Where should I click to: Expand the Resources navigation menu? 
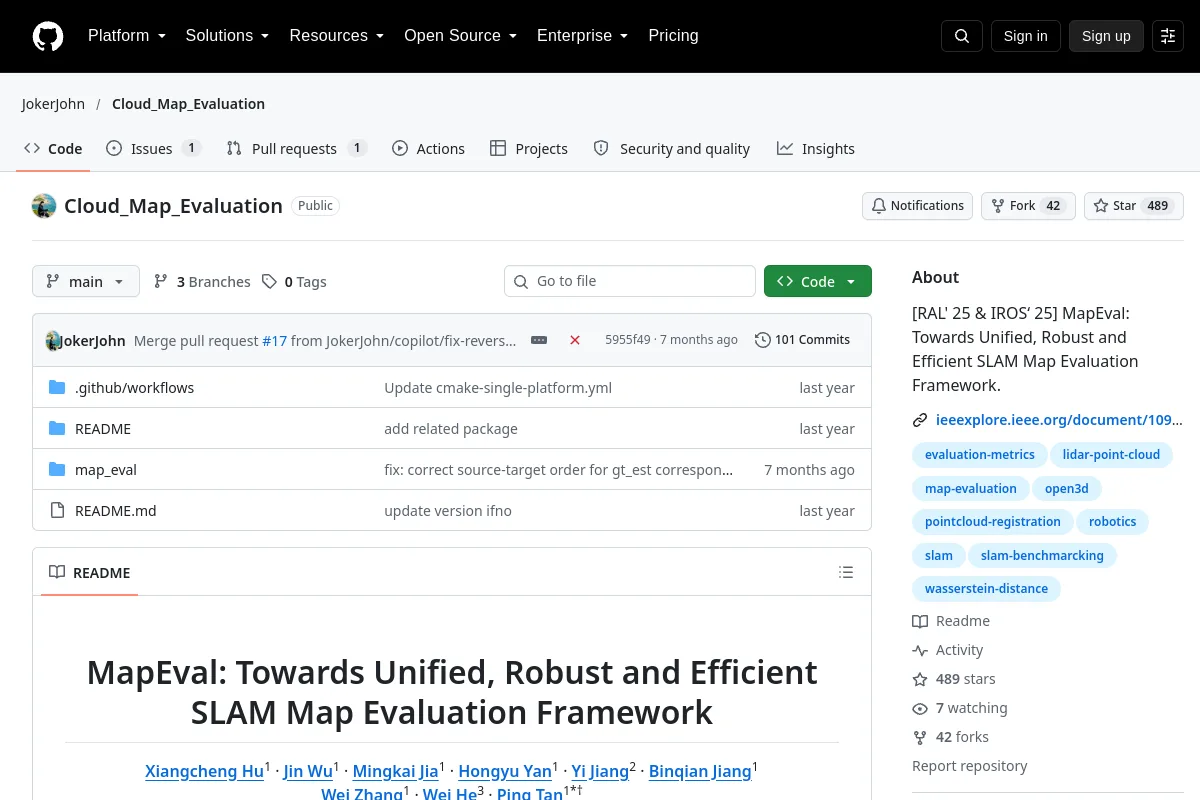click(337, 36)
